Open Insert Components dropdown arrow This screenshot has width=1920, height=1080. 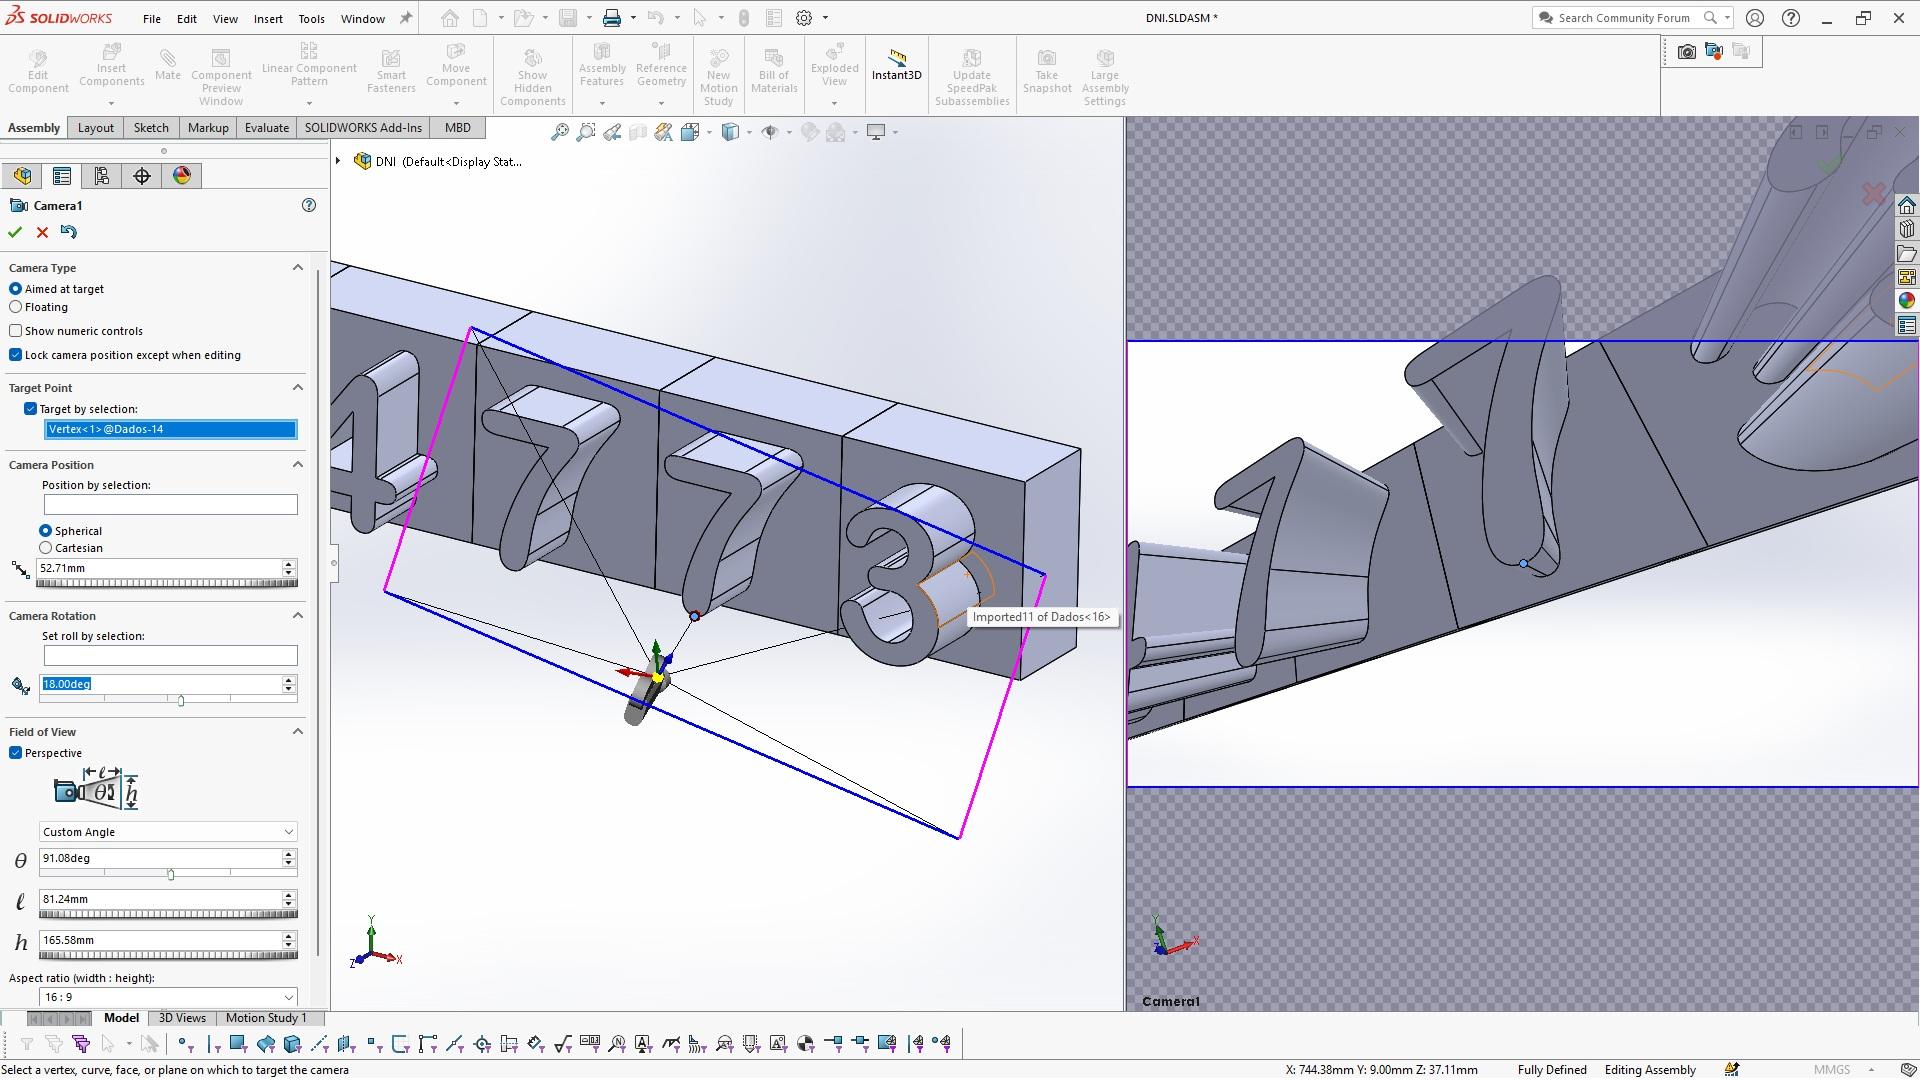click(111, 103)
